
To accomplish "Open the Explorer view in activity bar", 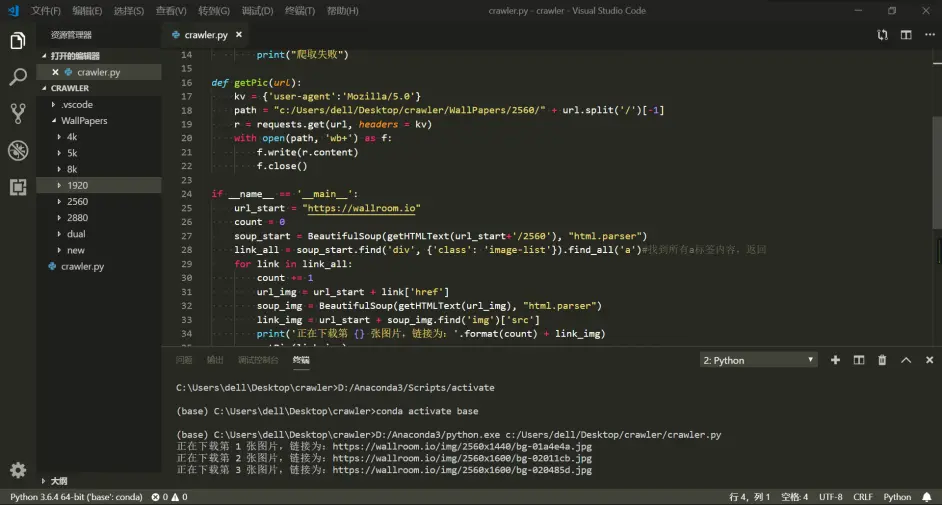I will click(18, 41).
